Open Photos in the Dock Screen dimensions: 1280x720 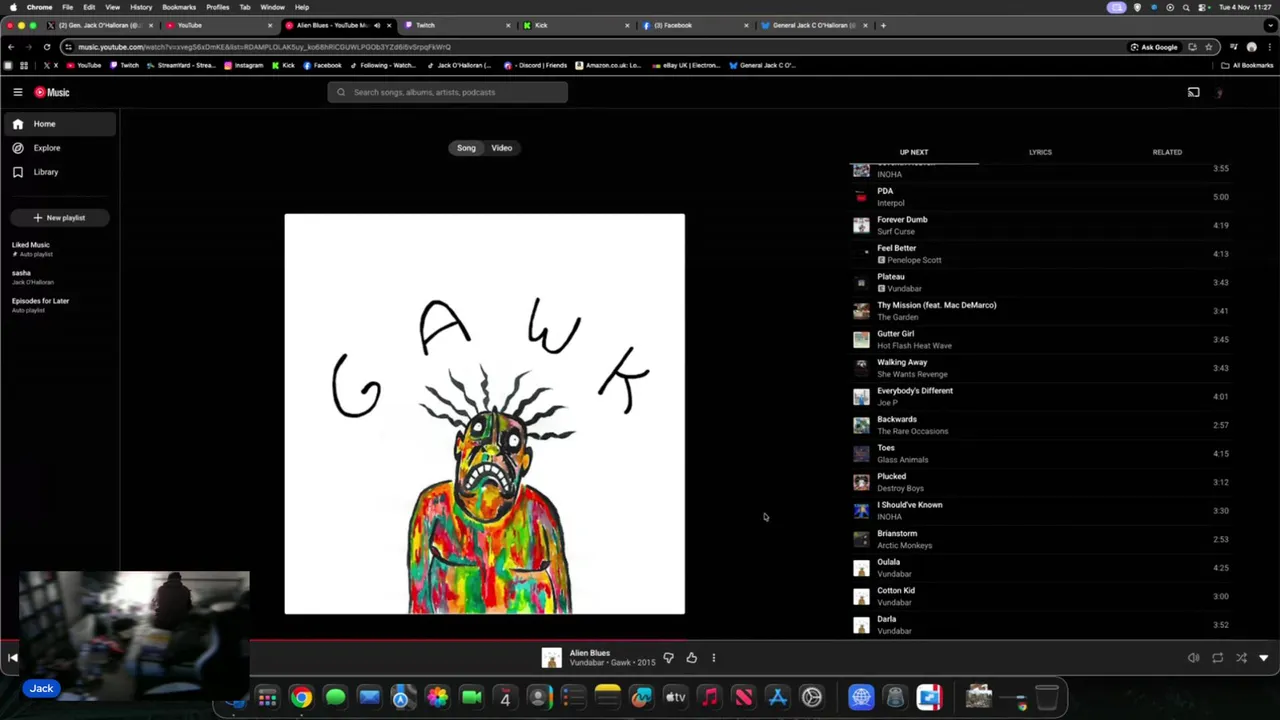(x=437, y=698)
